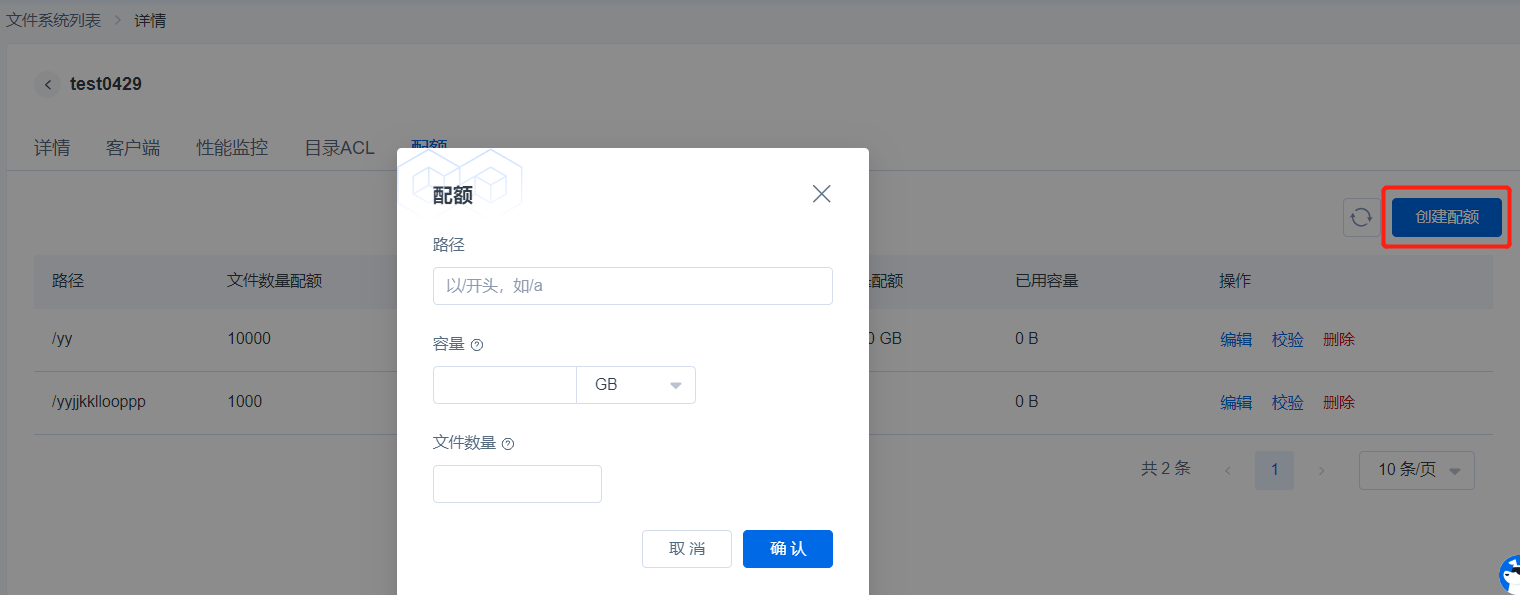Click the help icon beside 文件数量
Viewport: 1520px width, 595px height.
click(507, 444)
